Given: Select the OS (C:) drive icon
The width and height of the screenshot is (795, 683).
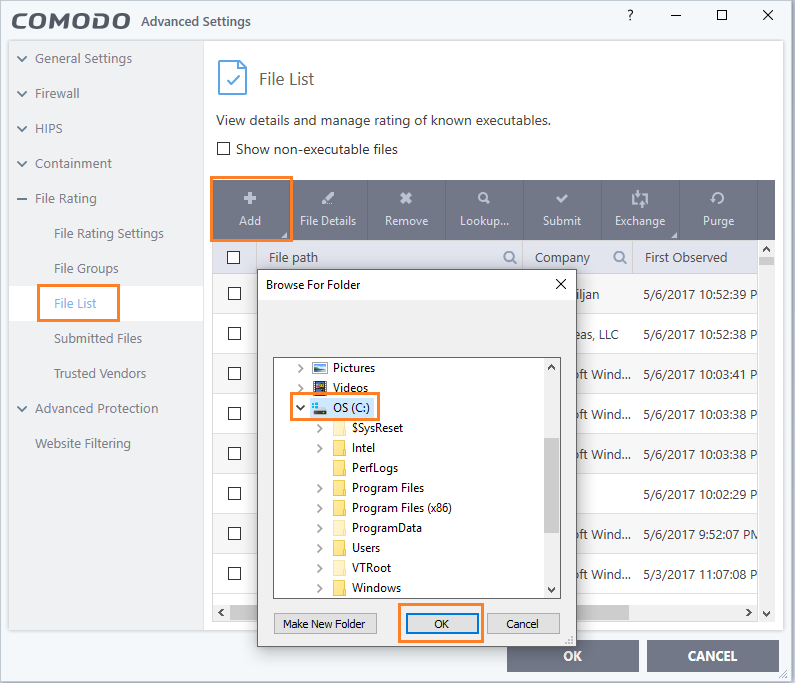Looking at the screenshot, I should (x=319, y=408).
